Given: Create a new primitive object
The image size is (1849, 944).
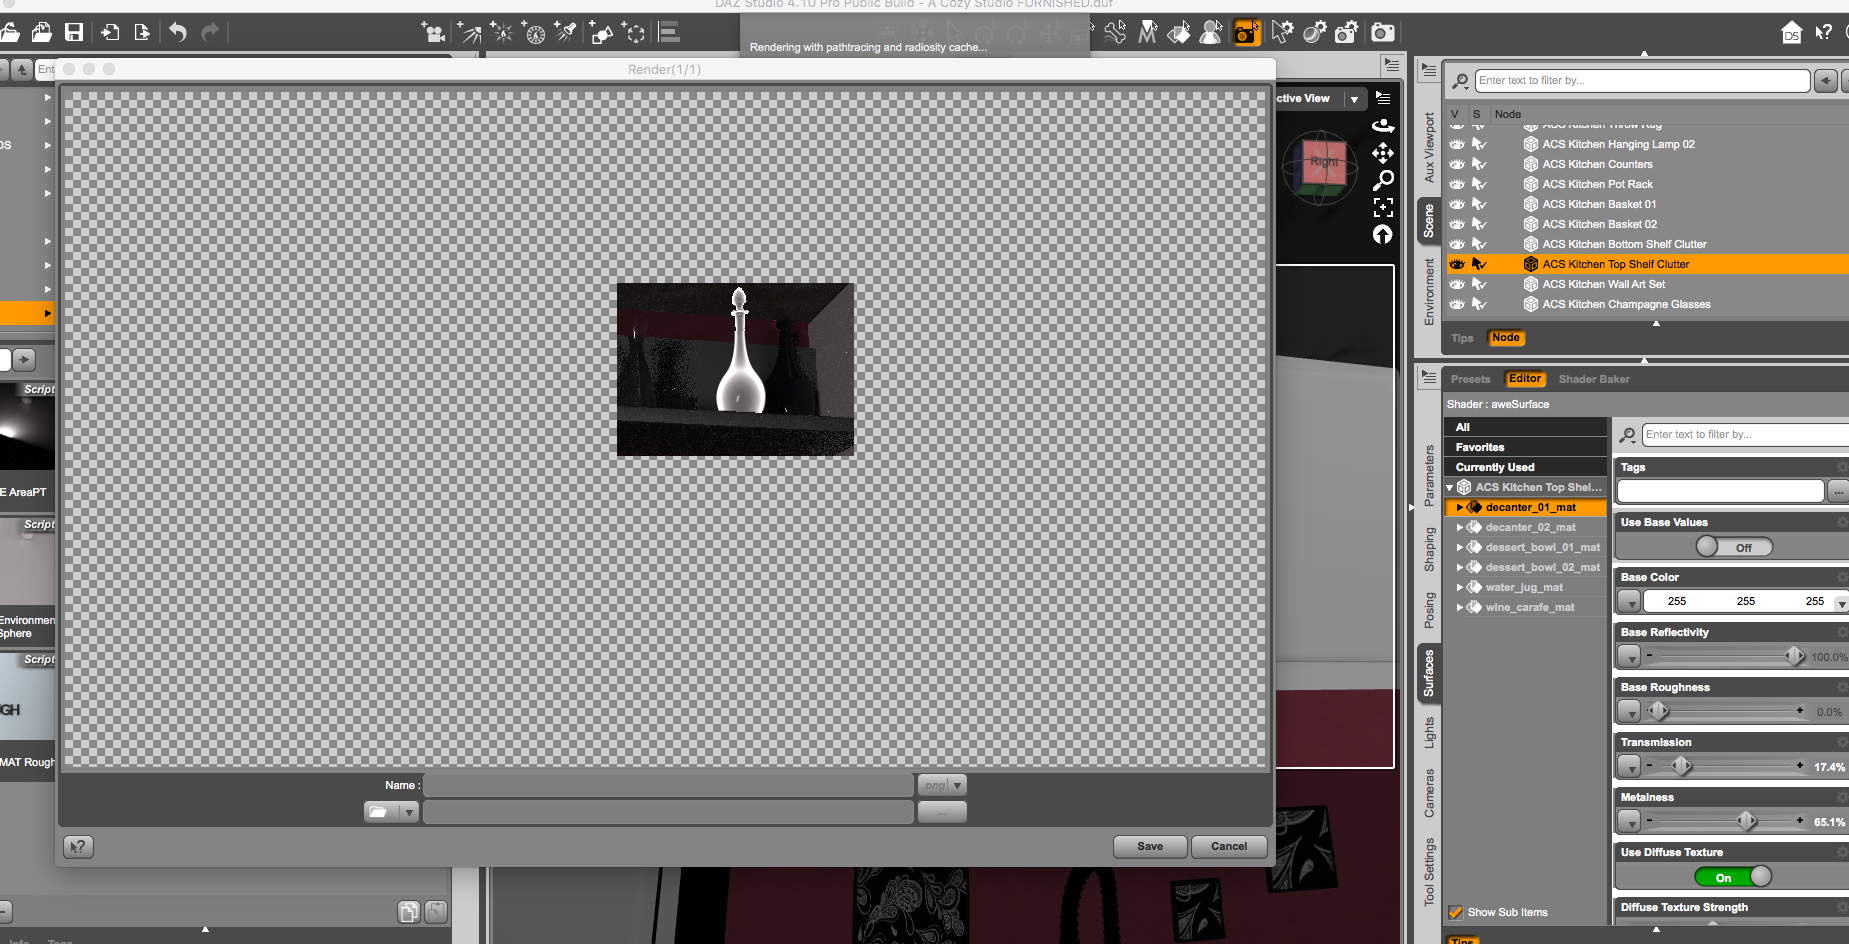Looking at the screenshot, I should click(601, 32).
